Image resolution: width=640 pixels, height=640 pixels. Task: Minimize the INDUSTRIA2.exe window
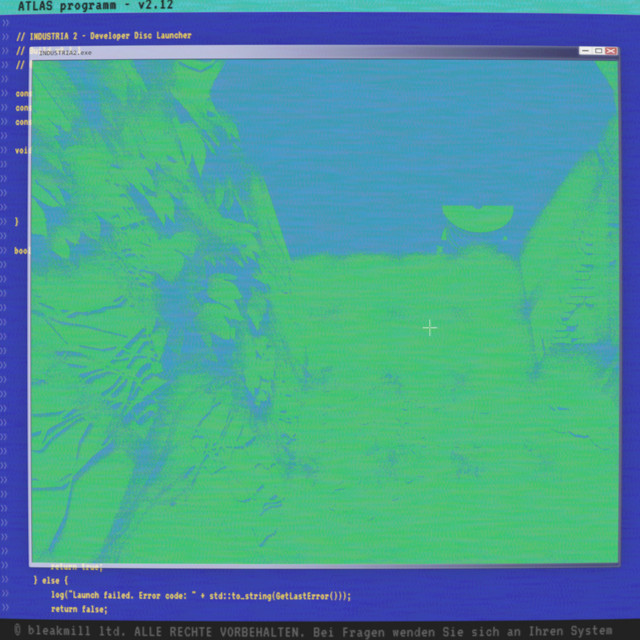tap(587, 51)
